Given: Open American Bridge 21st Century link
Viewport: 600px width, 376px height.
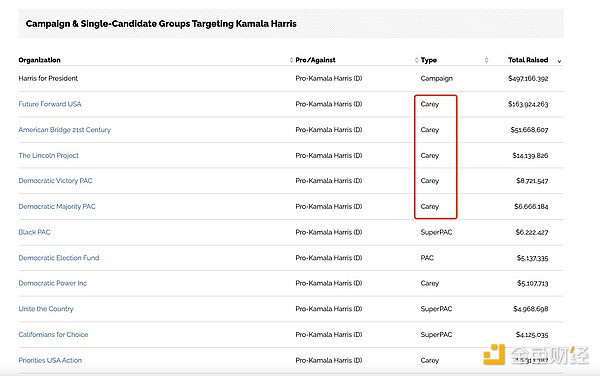Looking at the screenshot, I should click(x=65, y=130).
